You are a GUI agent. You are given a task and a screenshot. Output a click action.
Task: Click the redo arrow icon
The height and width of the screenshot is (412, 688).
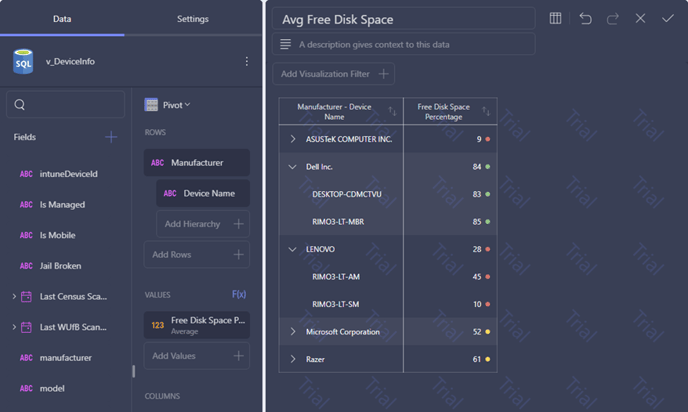point(613,18)
